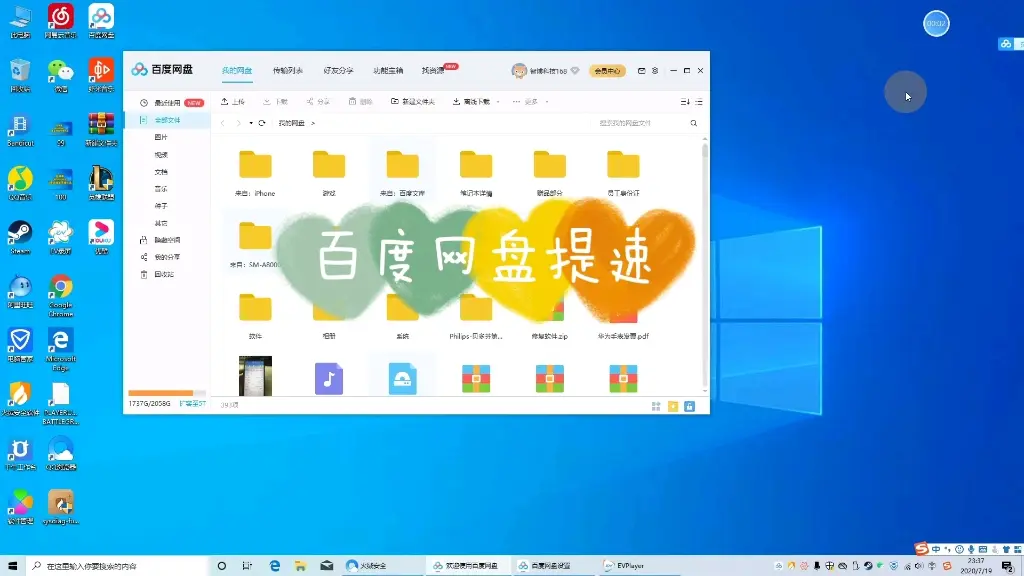Screen dimensions: 1024x576
Task: Open the mail icon in Netdisk title bar
Action: point(641,71)
